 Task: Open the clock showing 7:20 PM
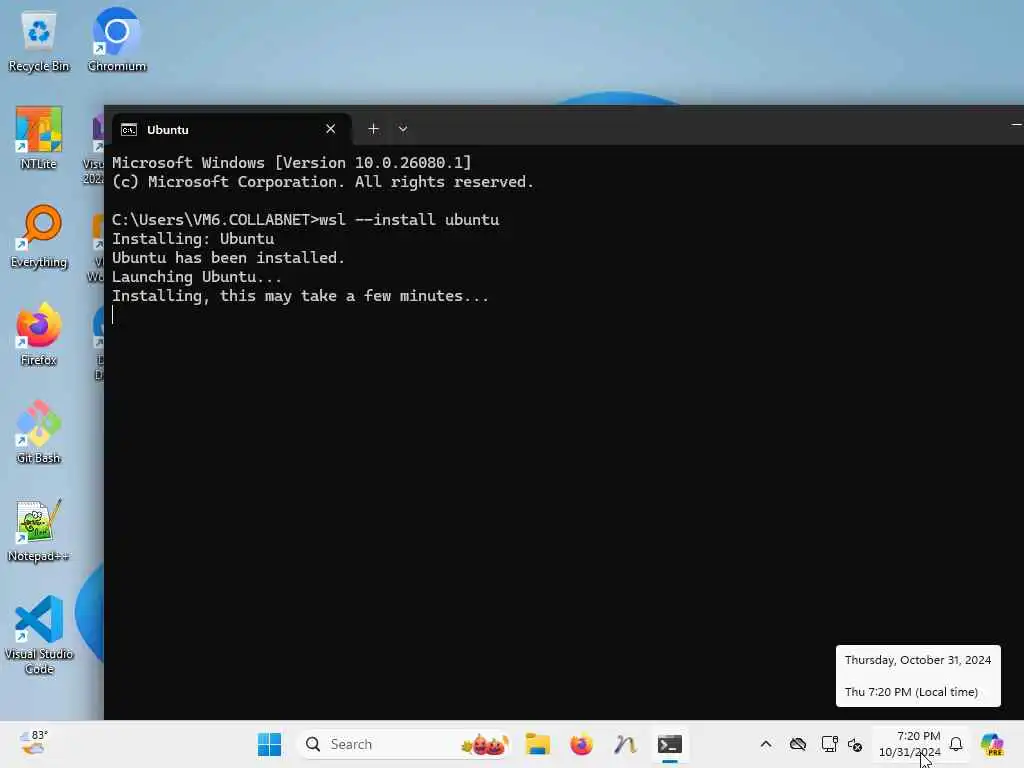tap(910, 744)
